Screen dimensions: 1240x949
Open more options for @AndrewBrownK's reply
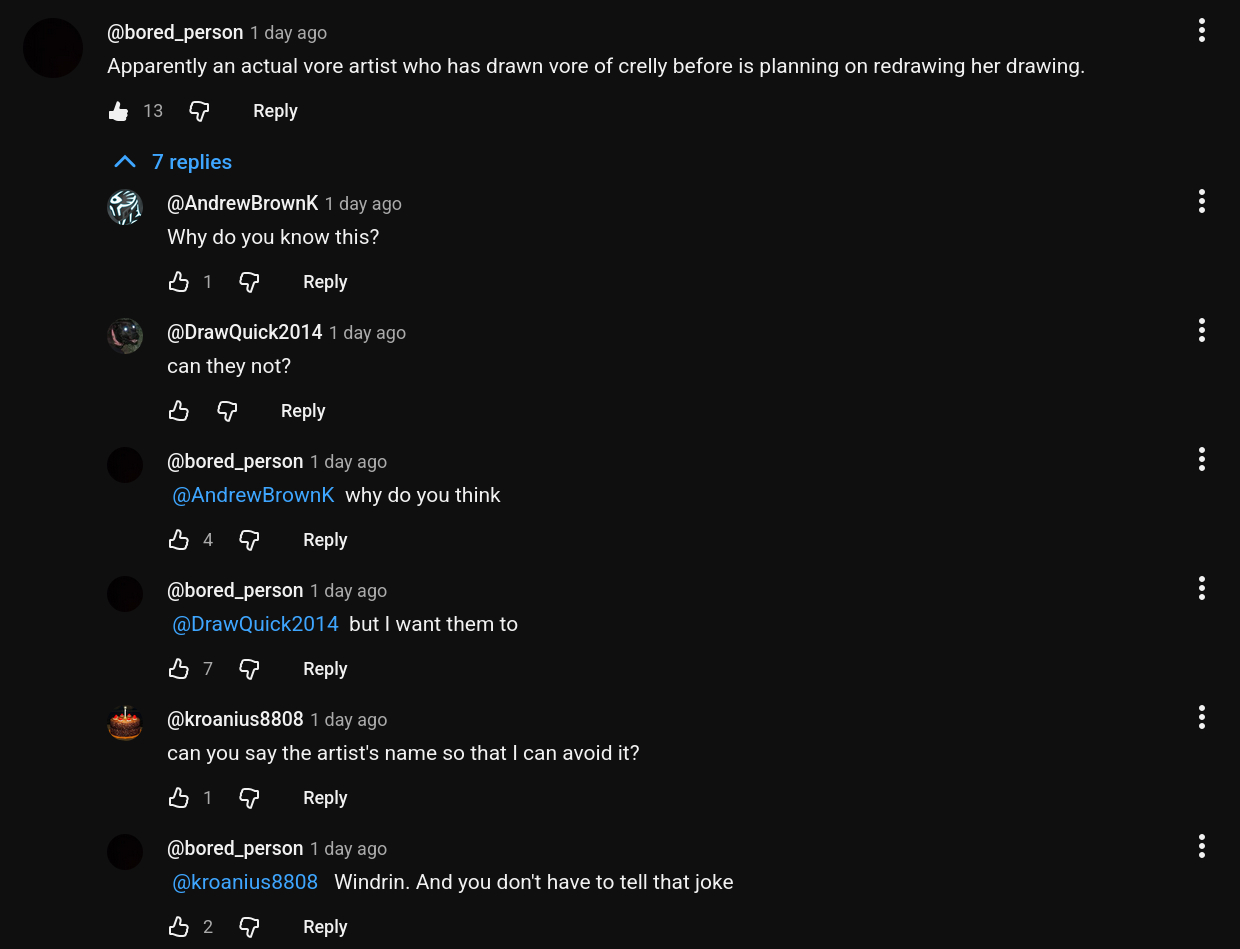(1201, 202)
